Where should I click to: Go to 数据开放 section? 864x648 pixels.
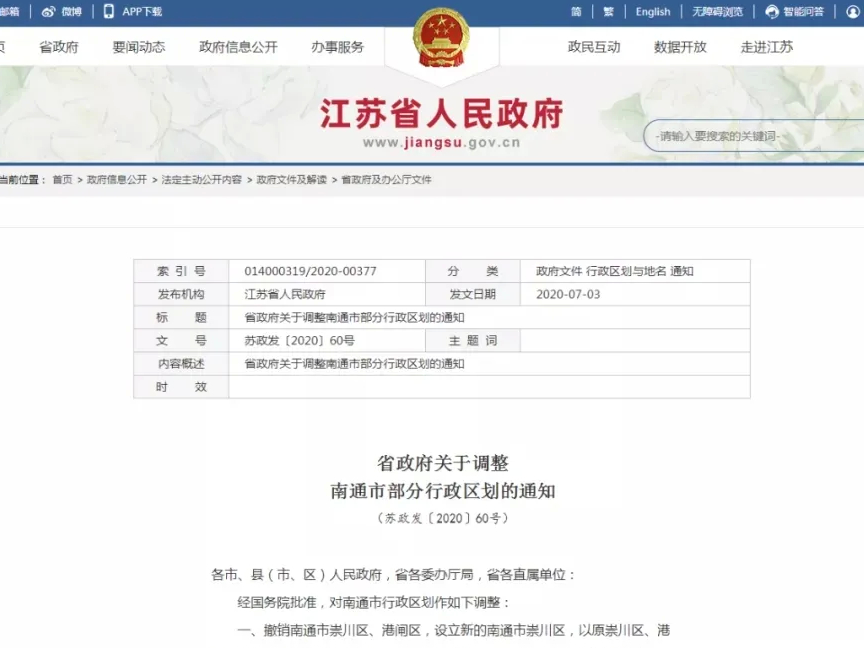coord(681,47)
